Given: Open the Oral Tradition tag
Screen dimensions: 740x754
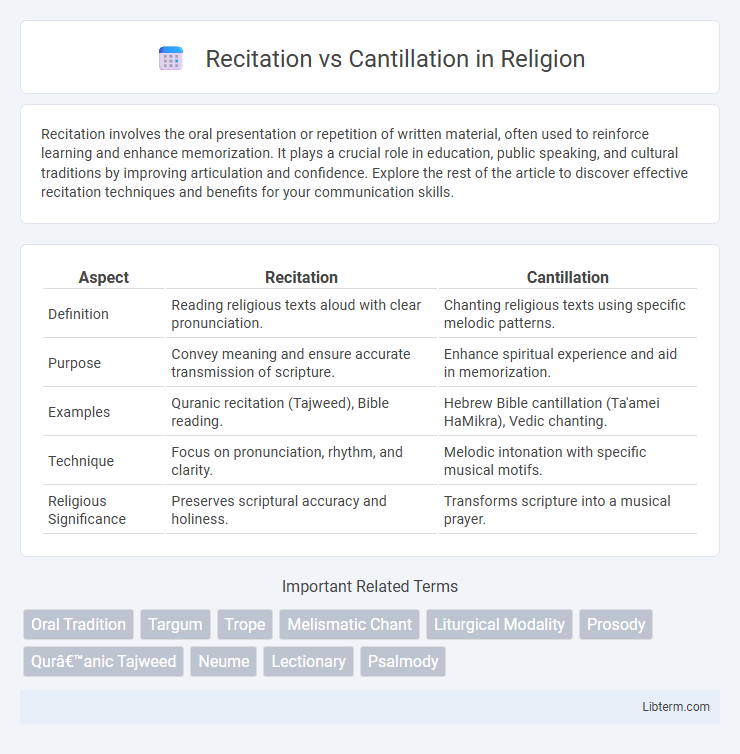Looking at the screenshot, I should (78, 624).
